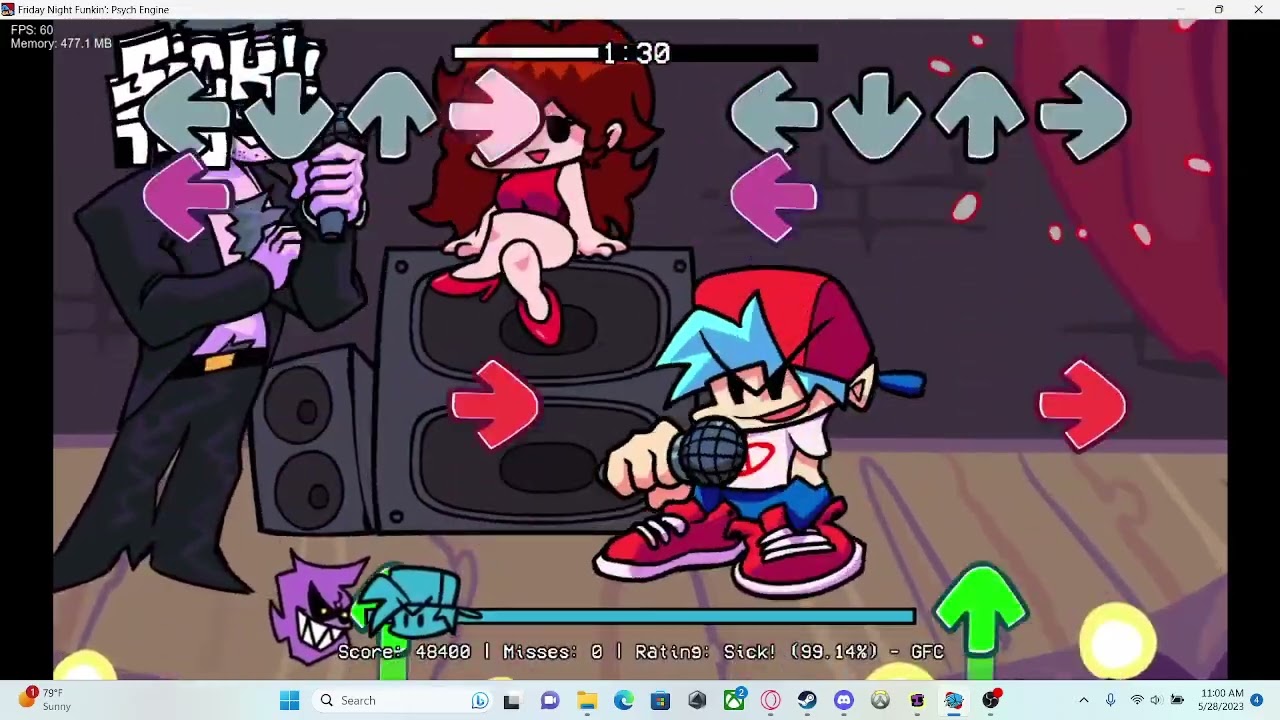
Task: Open the Xbox app on the taskbar
Action: pyautogui.click(x=734, y=700)
